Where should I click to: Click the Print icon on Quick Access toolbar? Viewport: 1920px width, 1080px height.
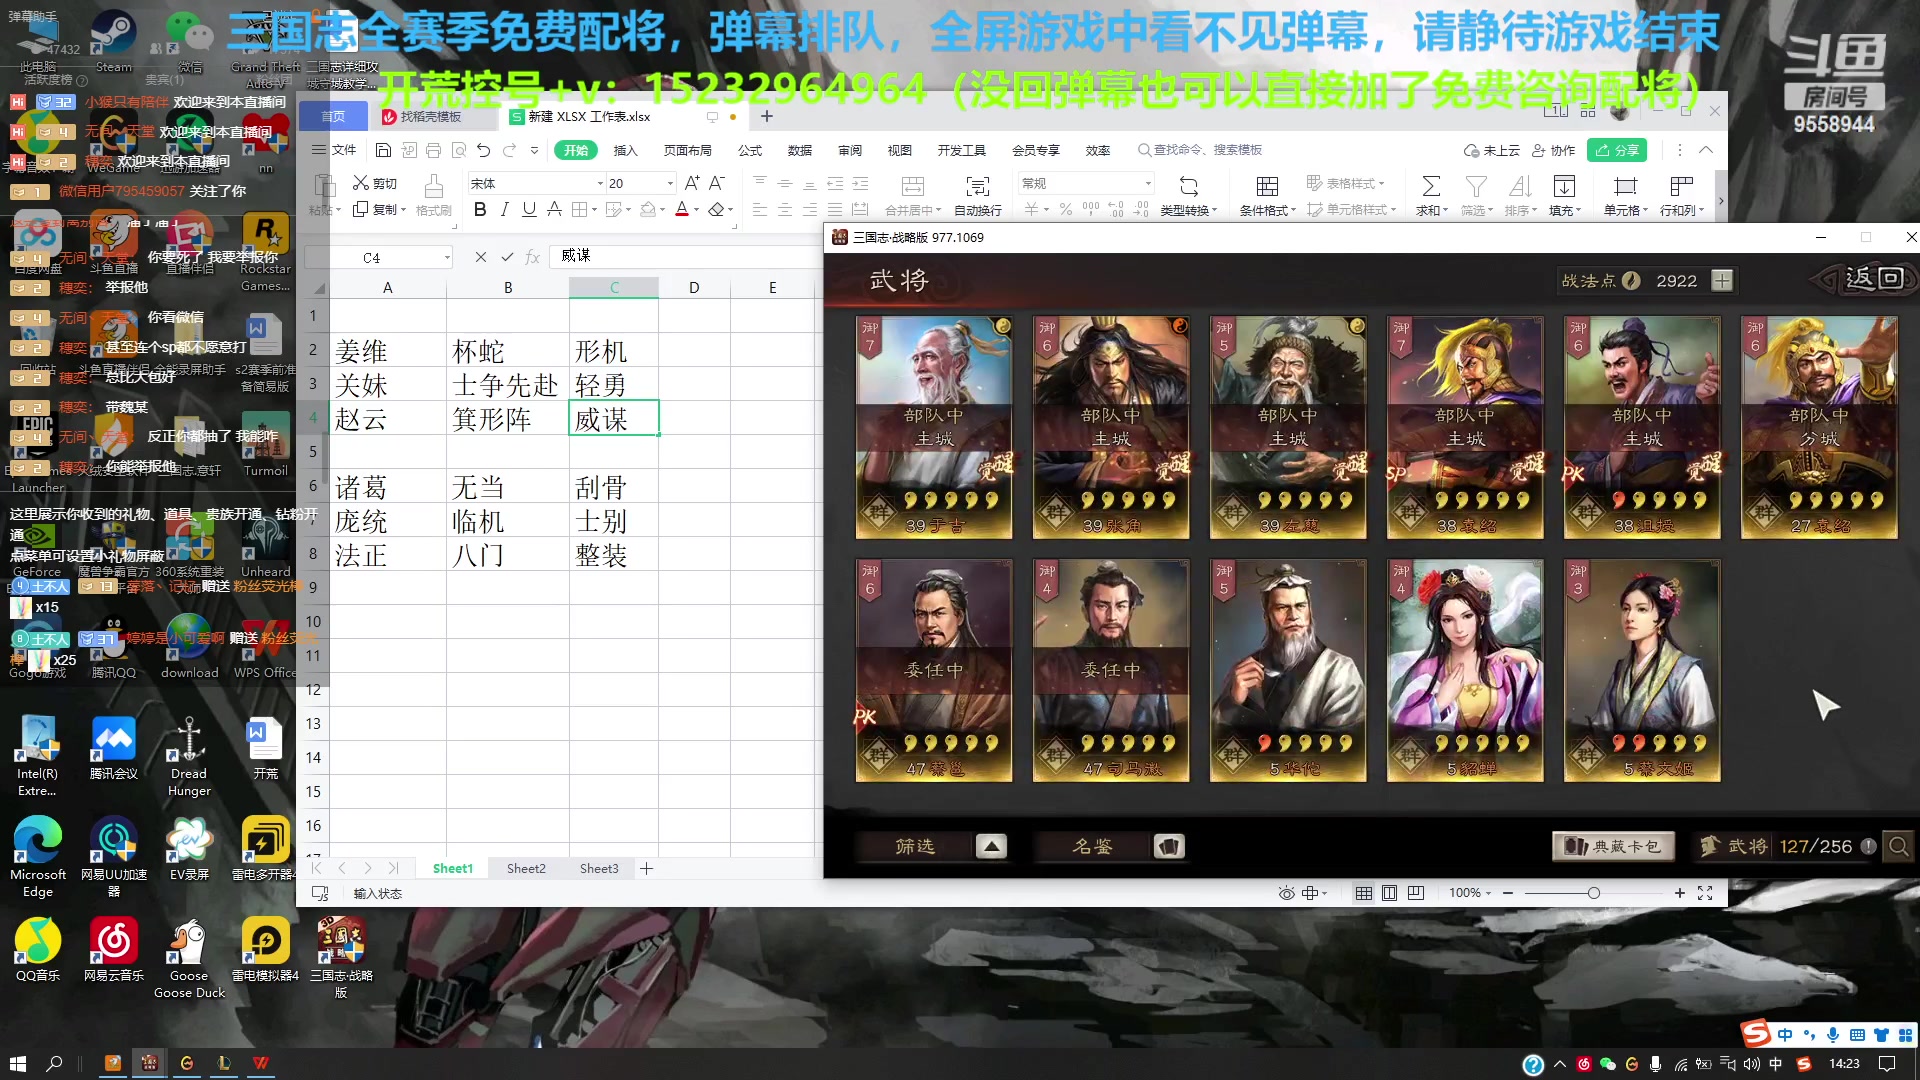click(433, 149)
